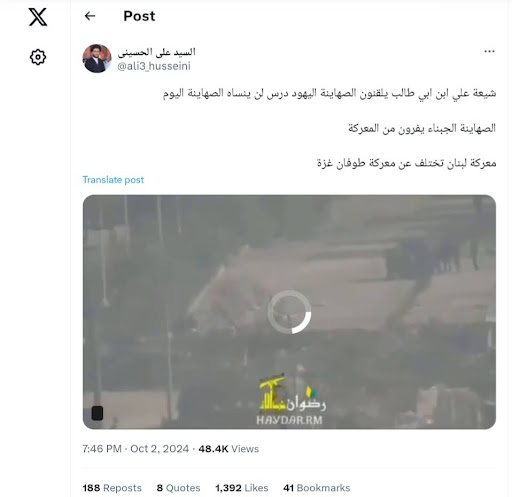Click the X logo in the sidebar
Screen dimensions: 512x497
pos(38,17)
